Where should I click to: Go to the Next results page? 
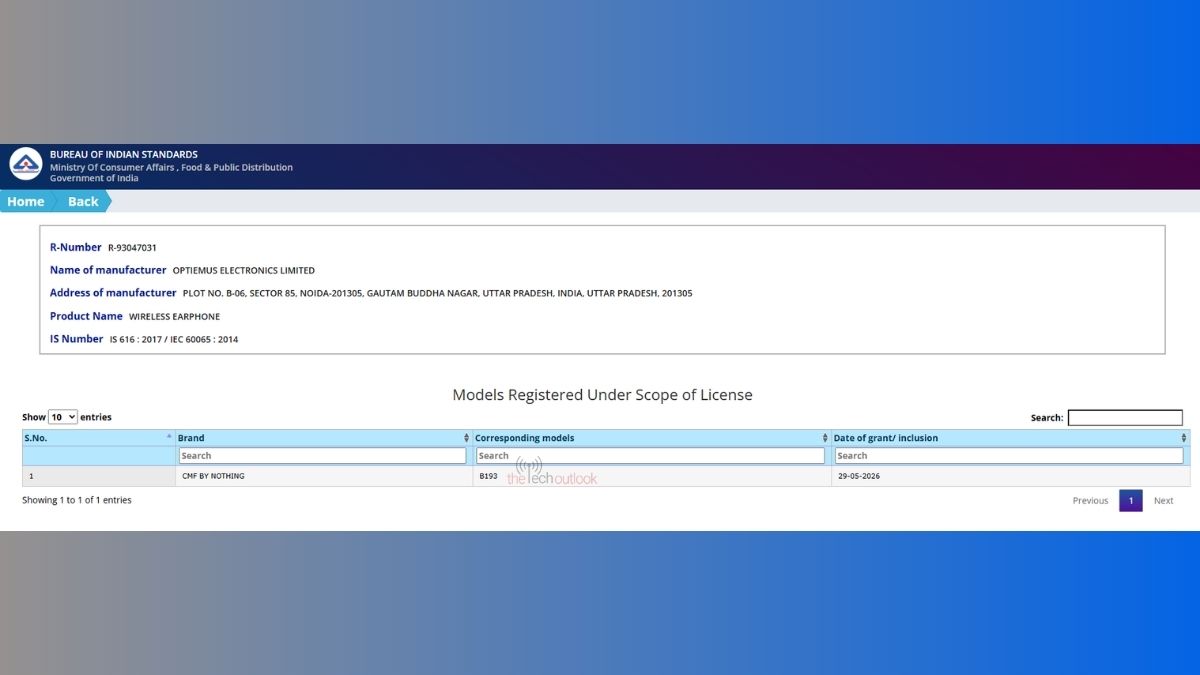tap(1163, 501)
